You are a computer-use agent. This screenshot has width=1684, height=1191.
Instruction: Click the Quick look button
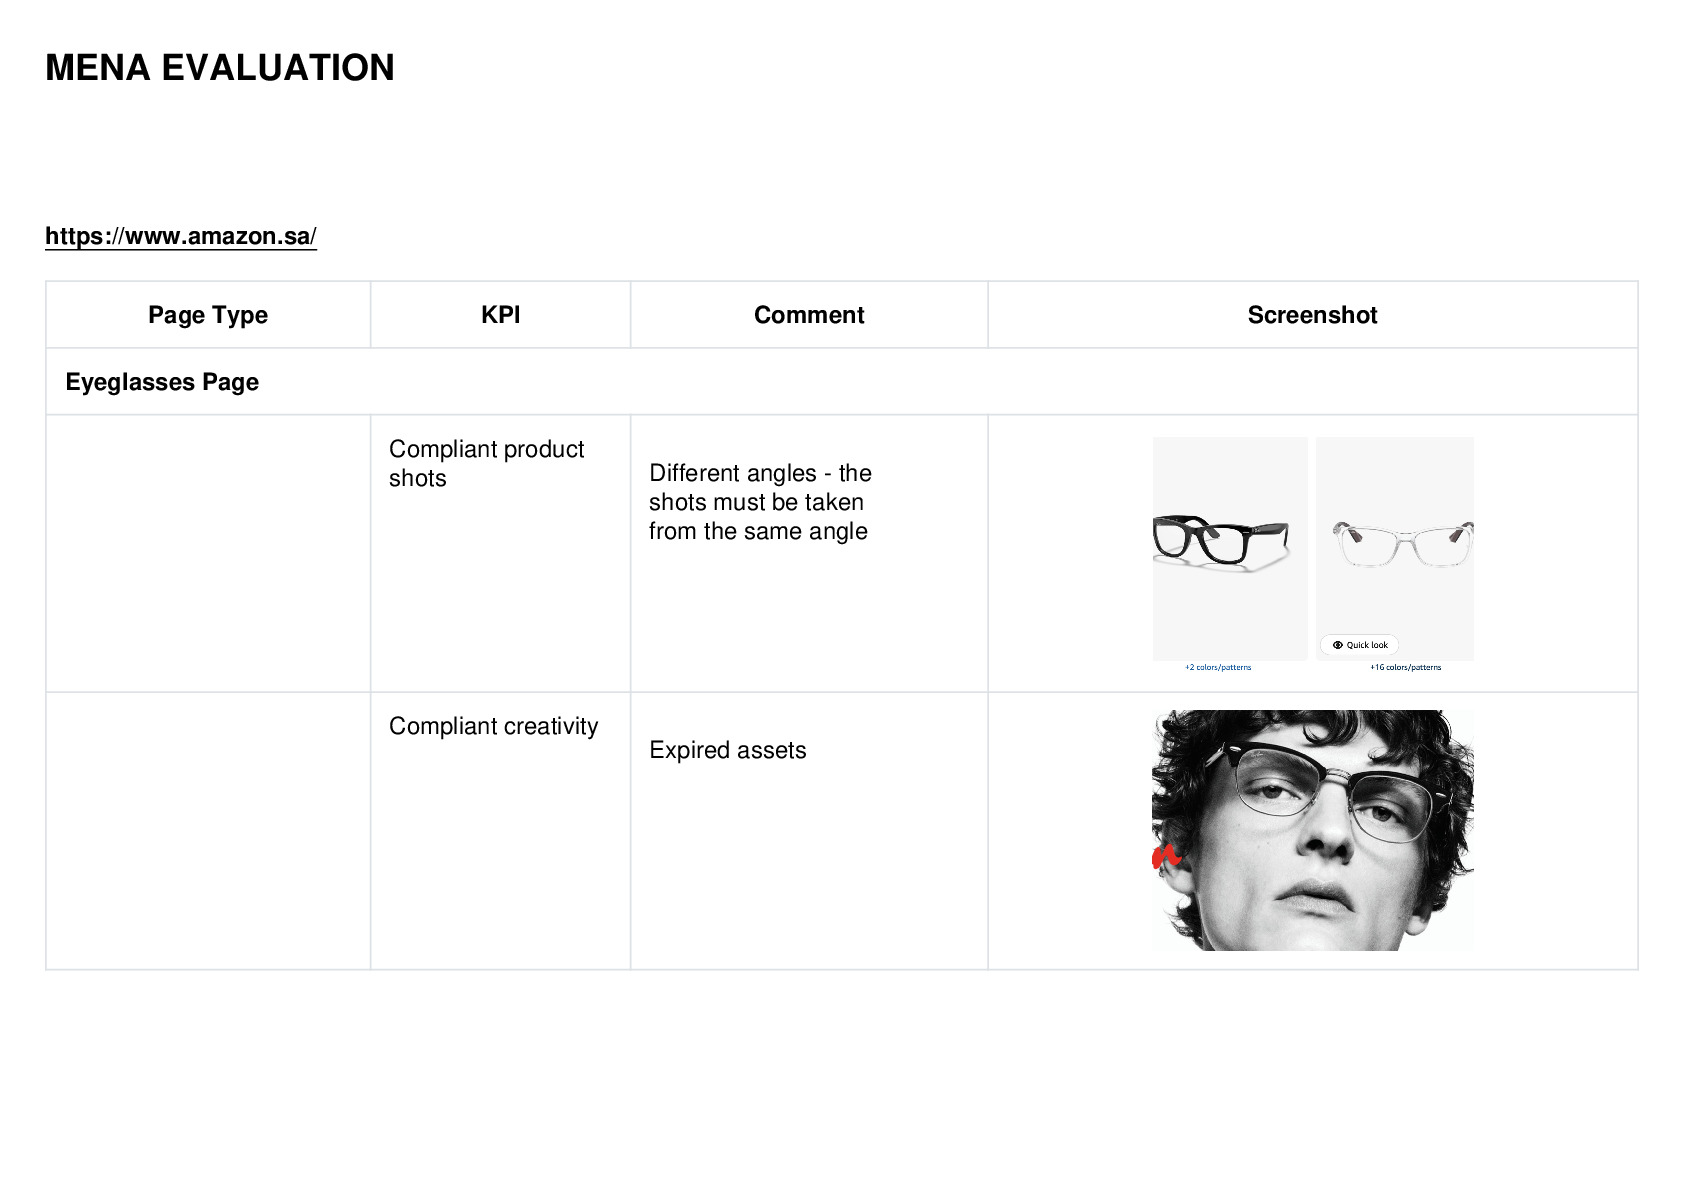pyautogui.click(x=1359, y=645)
